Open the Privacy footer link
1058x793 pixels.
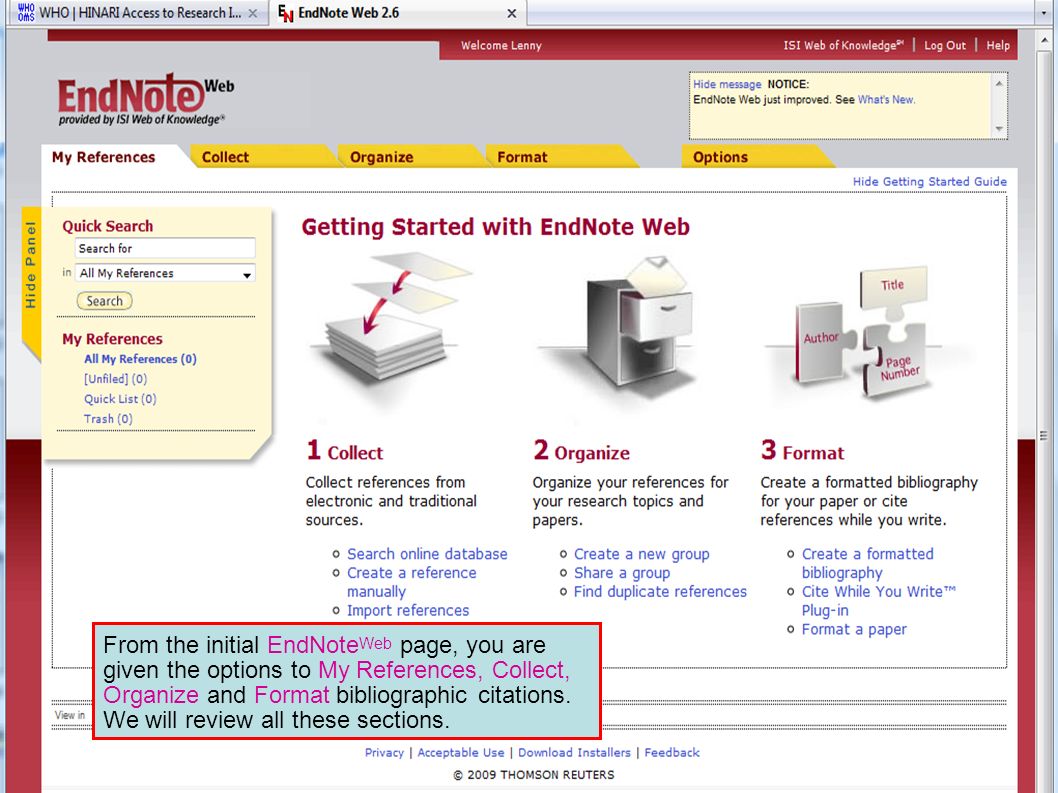pos(384,753)
